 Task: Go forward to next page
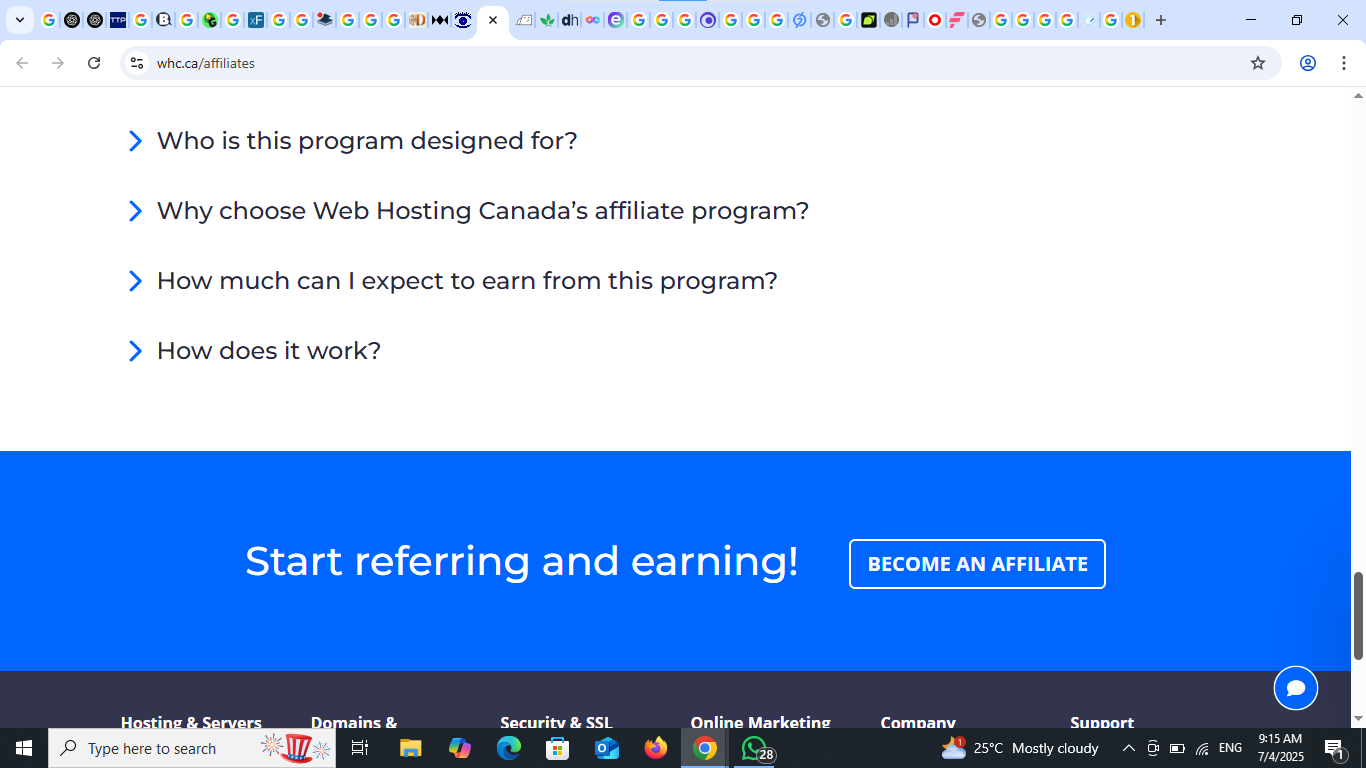58,63
